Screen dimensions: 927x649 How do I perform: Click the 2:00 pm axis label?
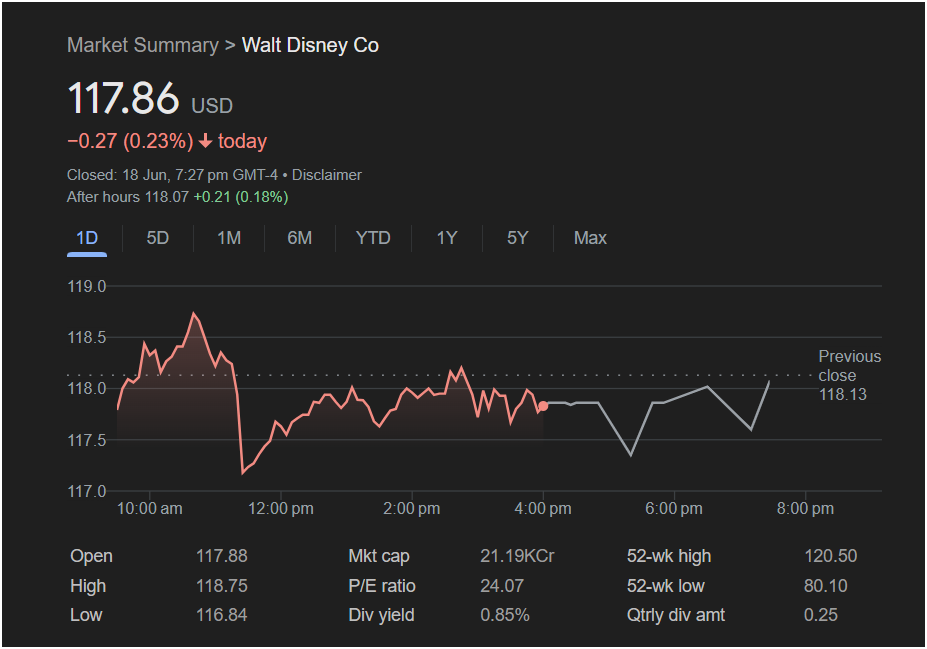(x=412, y=509)
